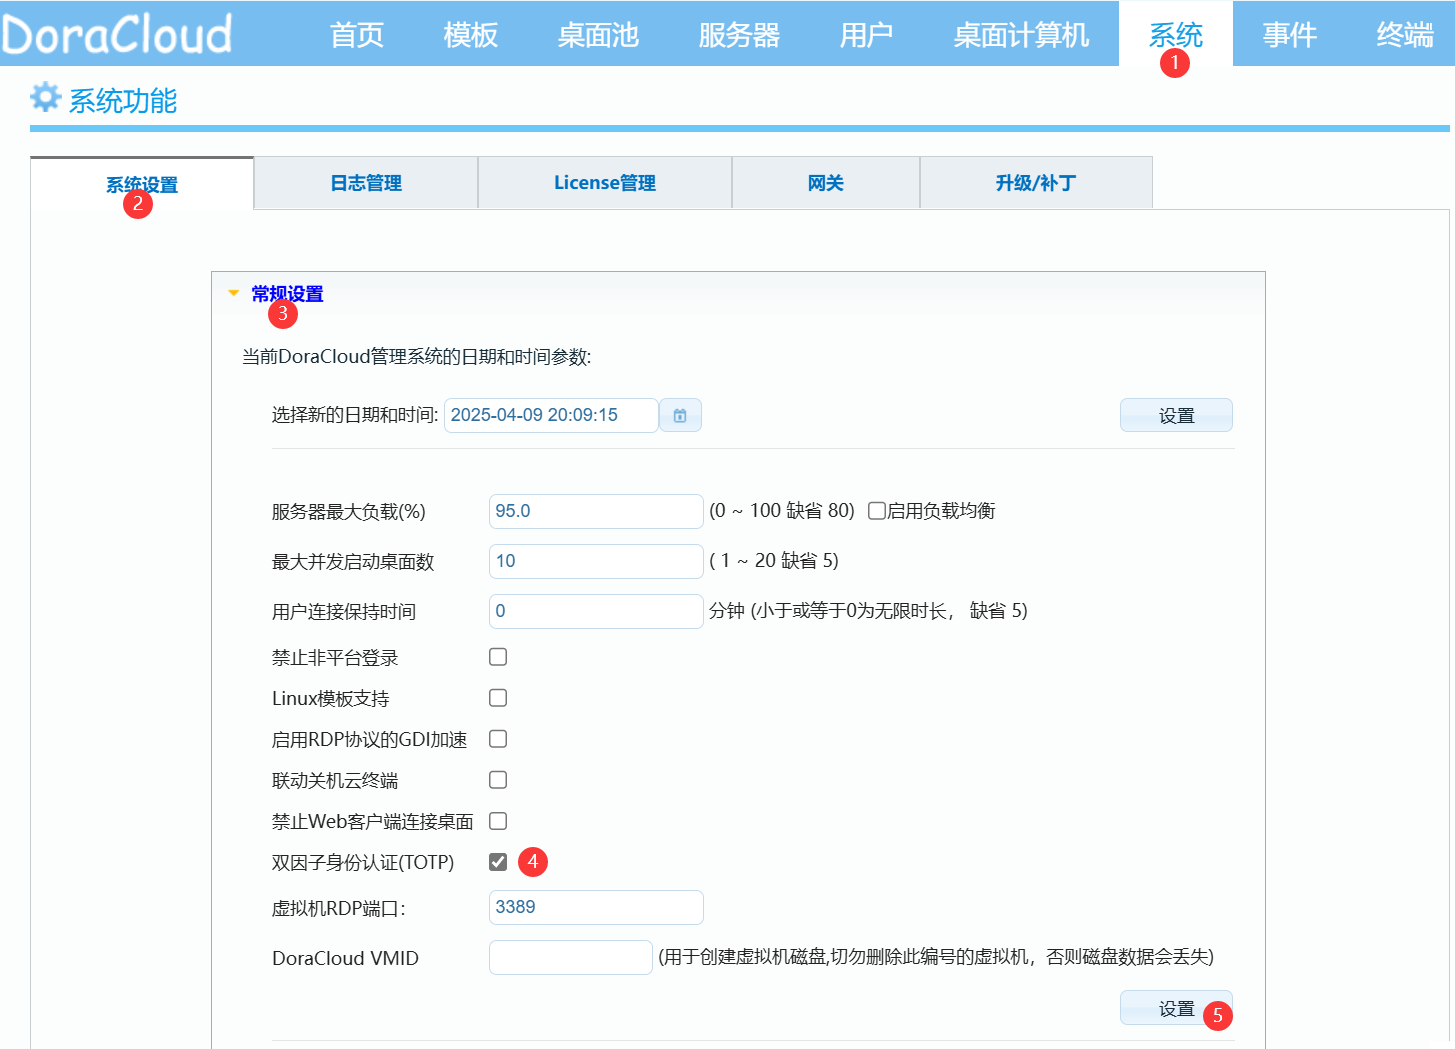Click 用户连接保持时间 input field
Viewport: 1455px width, 1049px height.
click(x=596, y=611)
